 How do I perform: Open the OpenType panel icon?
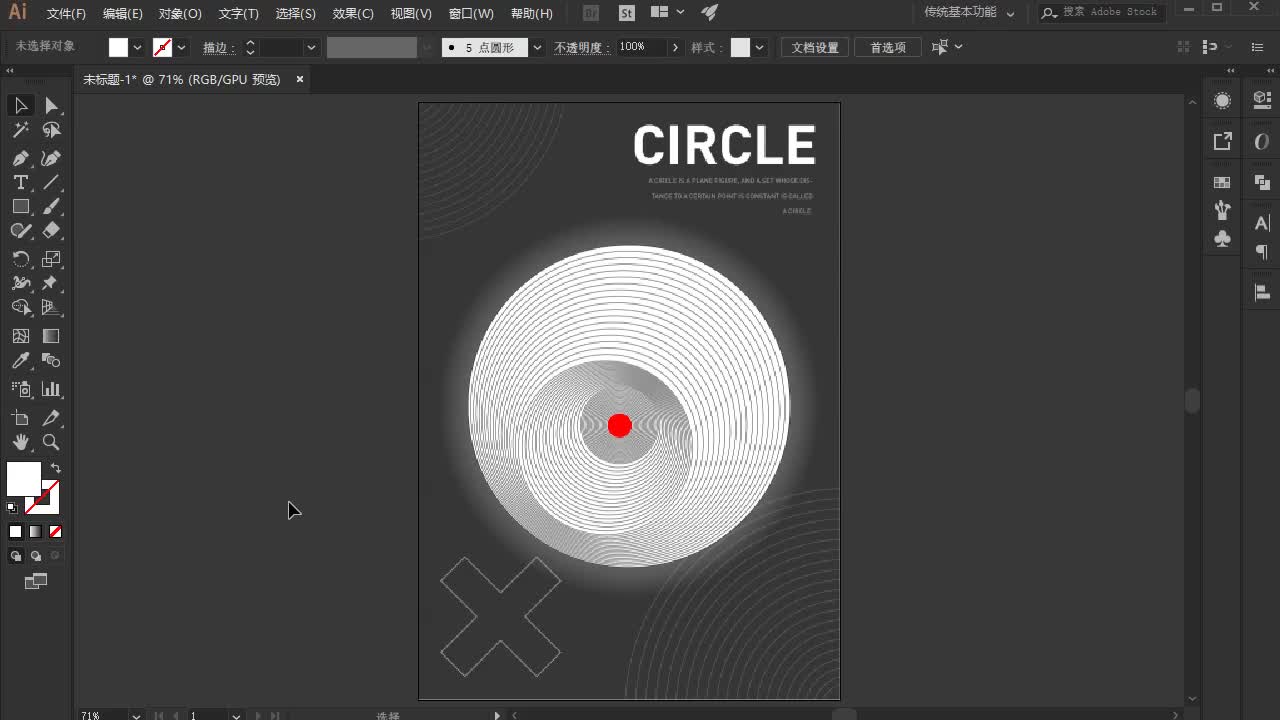point(1262,142)
